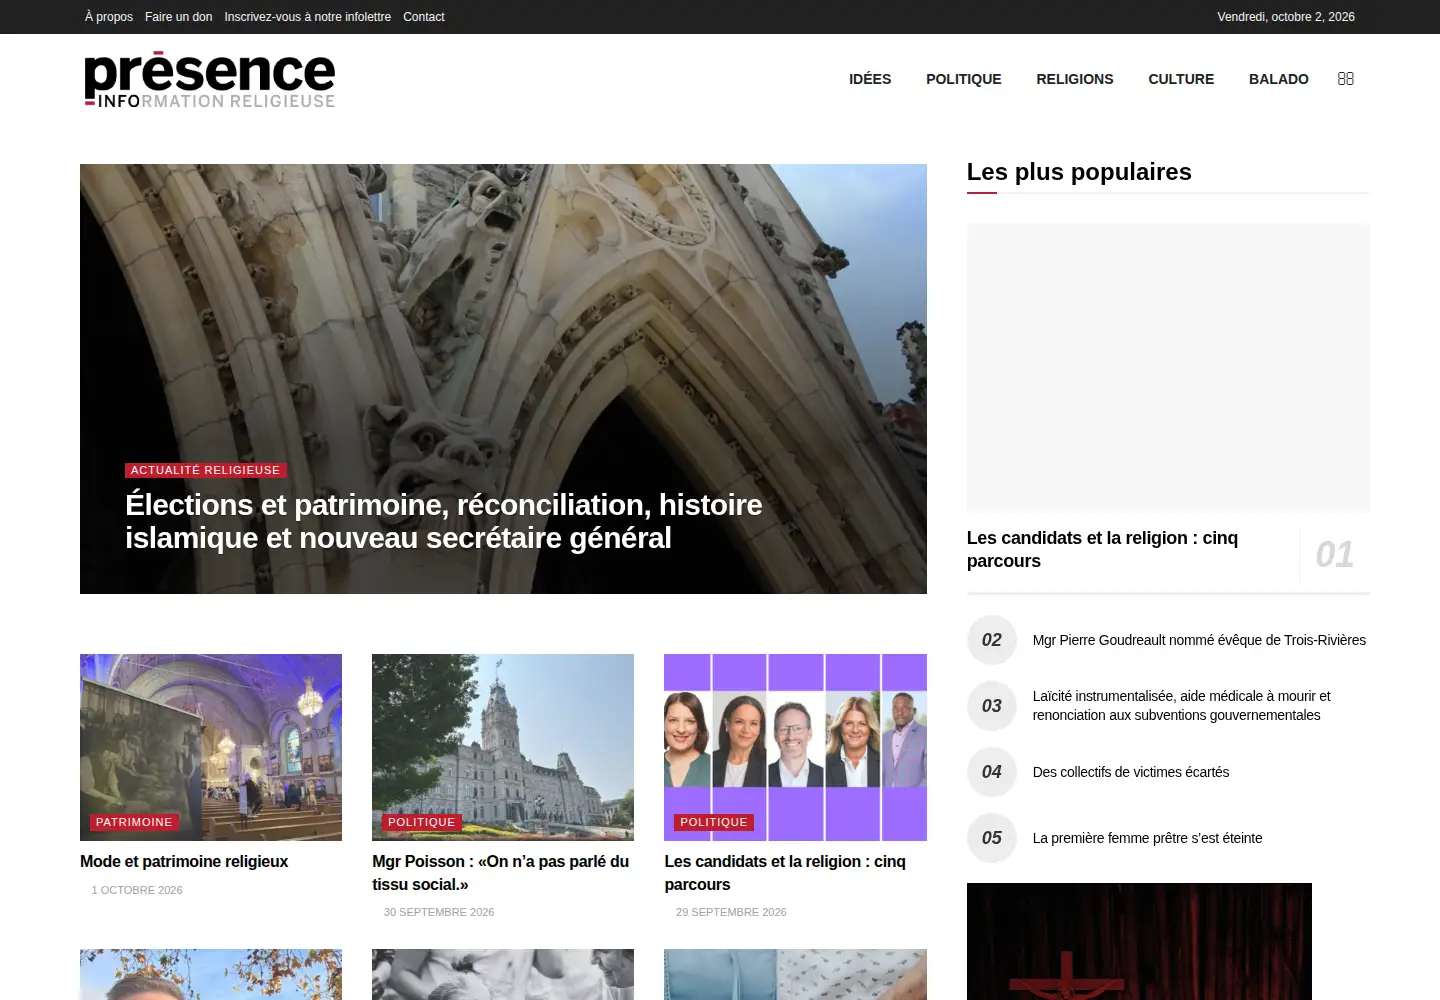Open the blank featured image in popular sidebar

1168,368
